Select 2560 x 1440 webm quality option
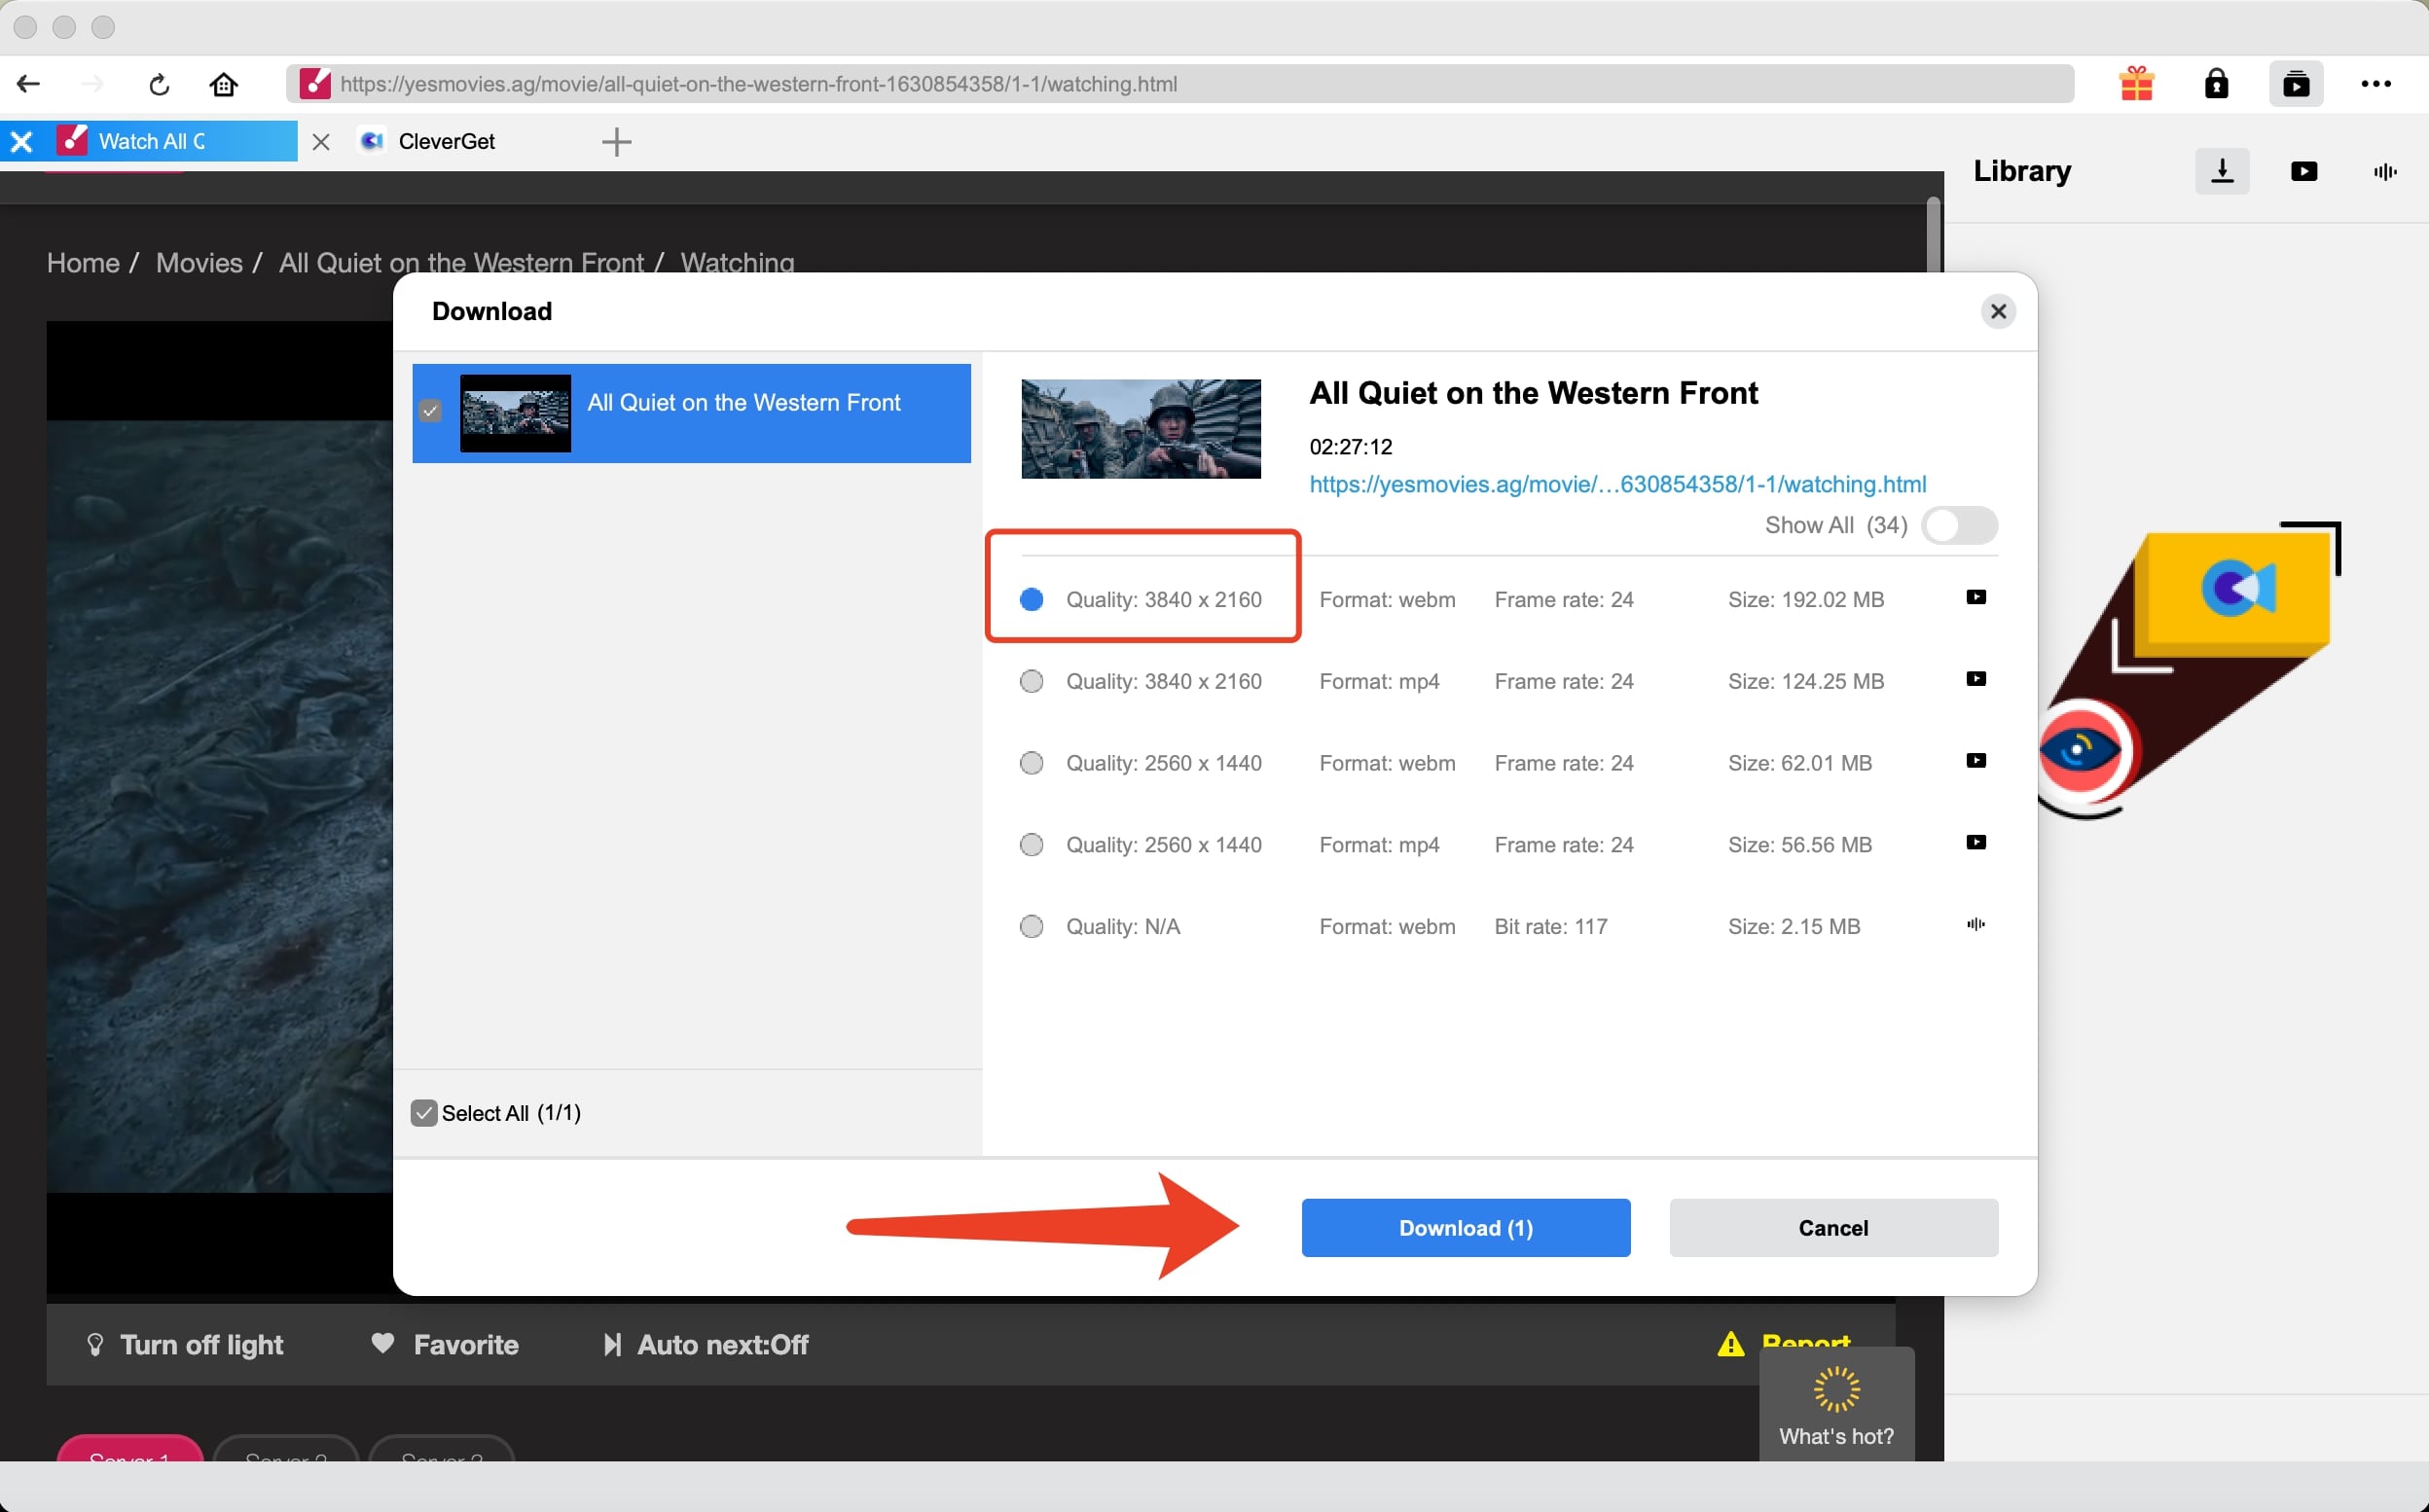2429x1512 pixels. click(1031, 764)
